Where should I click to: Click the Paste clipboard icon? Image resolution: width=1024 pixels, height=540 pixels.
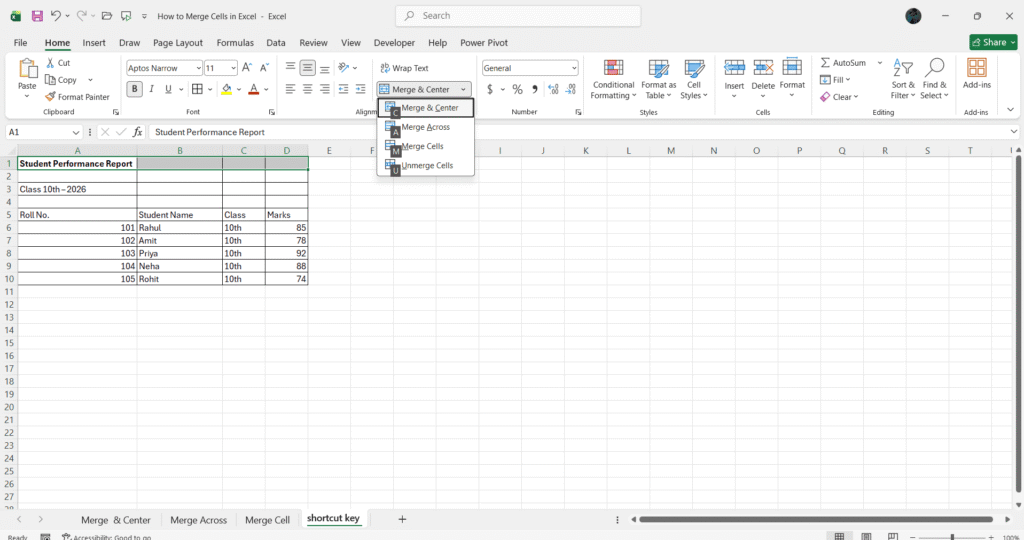click(27, 69)
